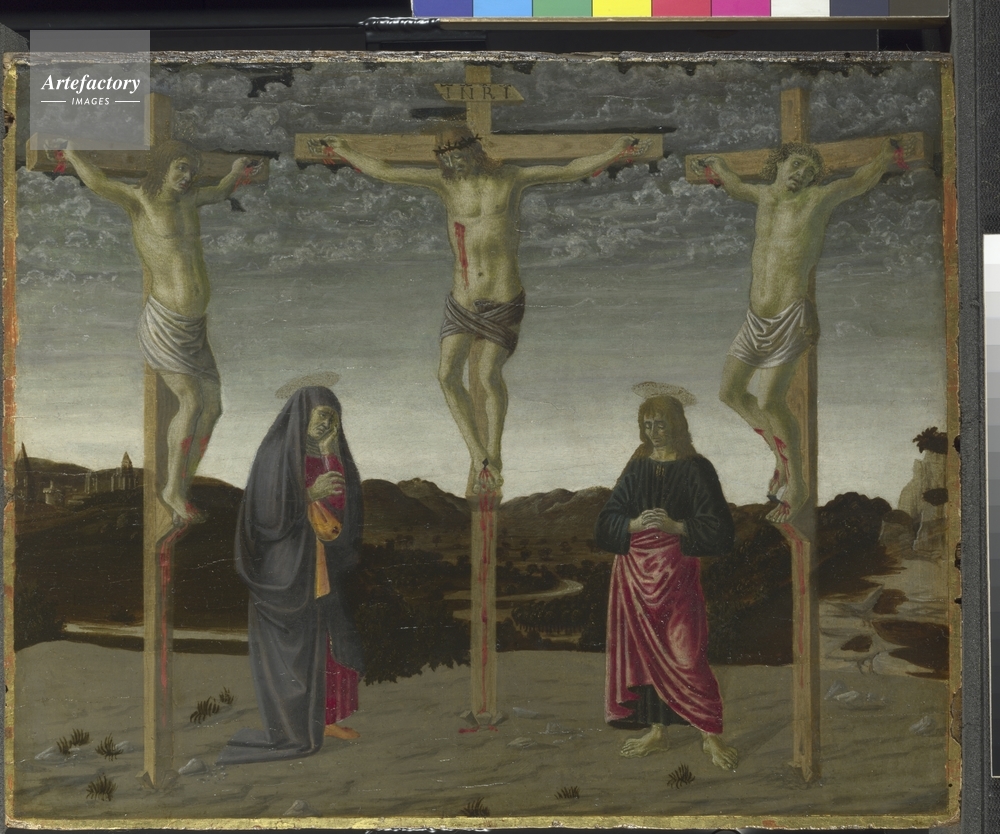Select the green color calibration patch
Viewport: 1000px width, 834px height.
tap(561, 8)
